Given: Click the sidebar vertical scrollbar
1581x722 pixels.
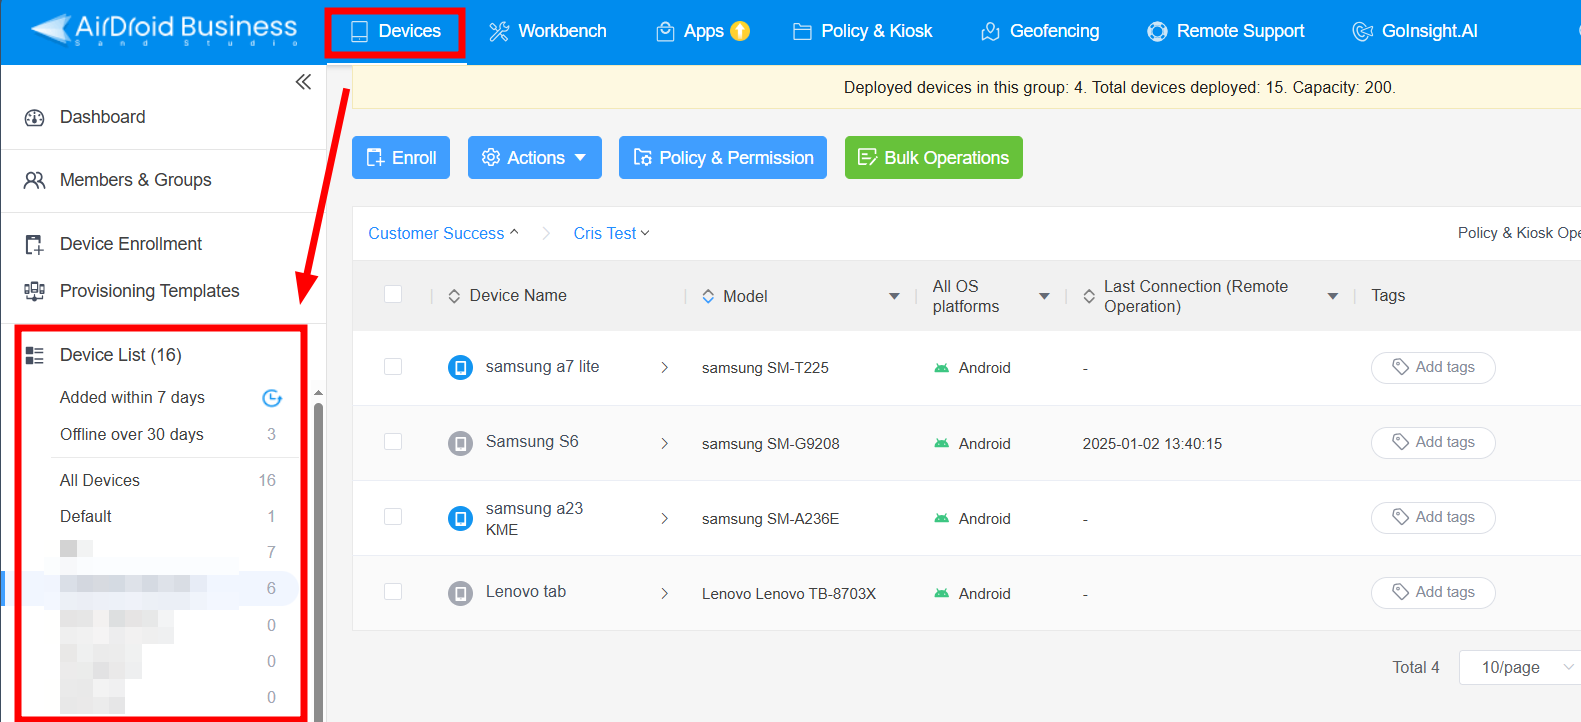Looking at the screenshot, I should pyautogui.click(x=318, y=560).
